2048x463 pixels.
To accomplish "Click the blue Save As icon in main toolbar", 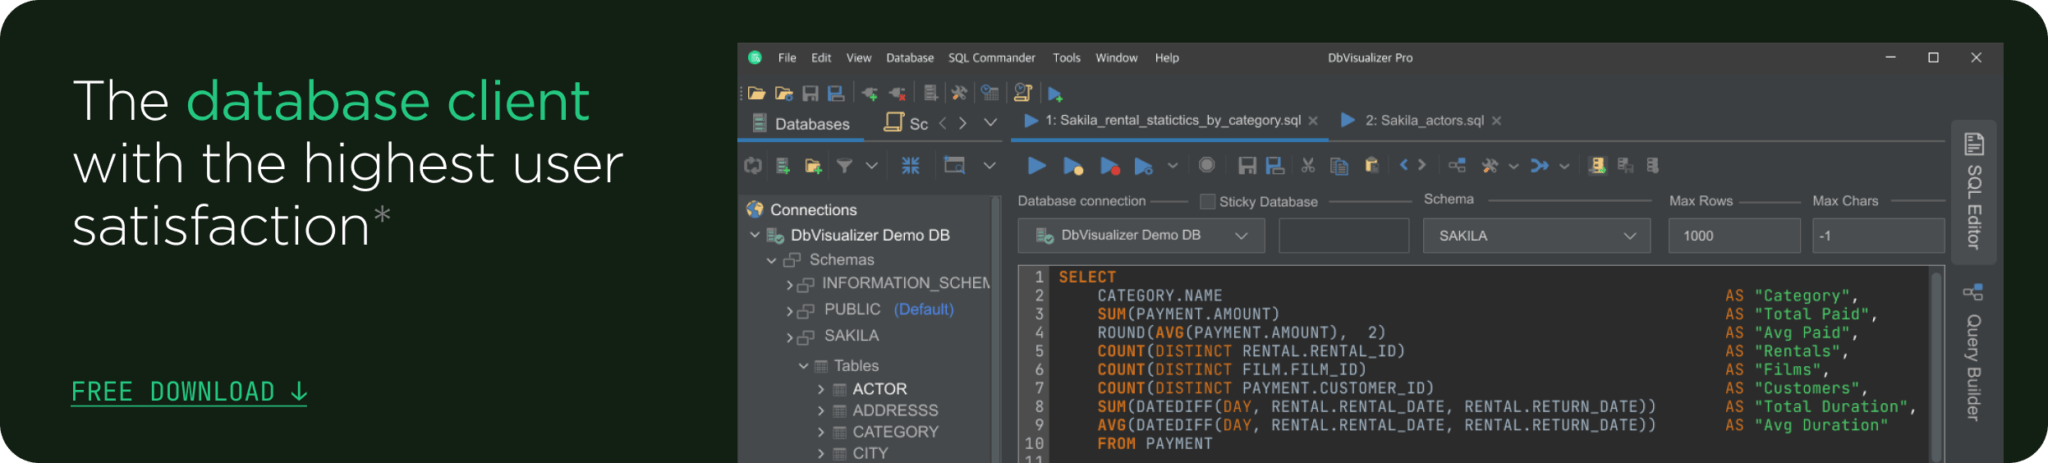I will click(836, 93).
